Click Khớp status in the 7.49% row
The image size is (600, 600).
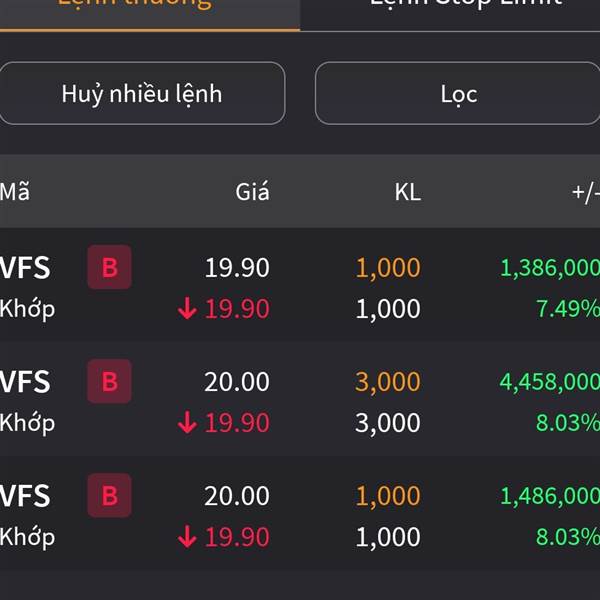click(x=28, y=308)
